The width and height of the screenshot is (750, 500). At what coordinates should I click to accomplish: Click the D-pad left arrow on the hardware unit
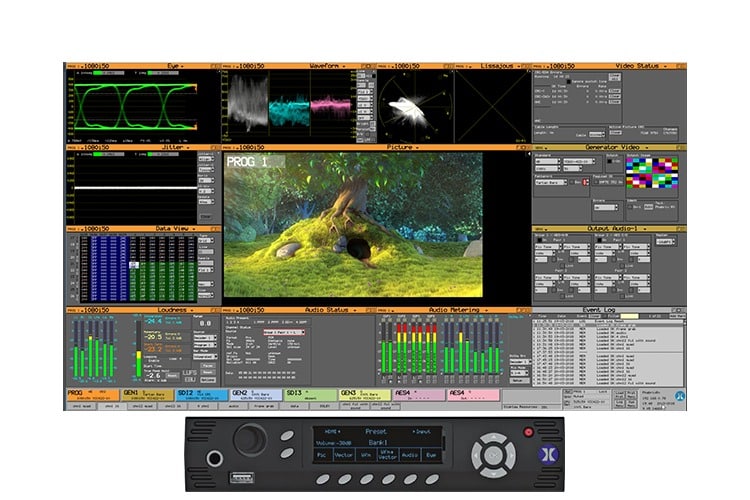pyautogui.click(x=476, y=455)
